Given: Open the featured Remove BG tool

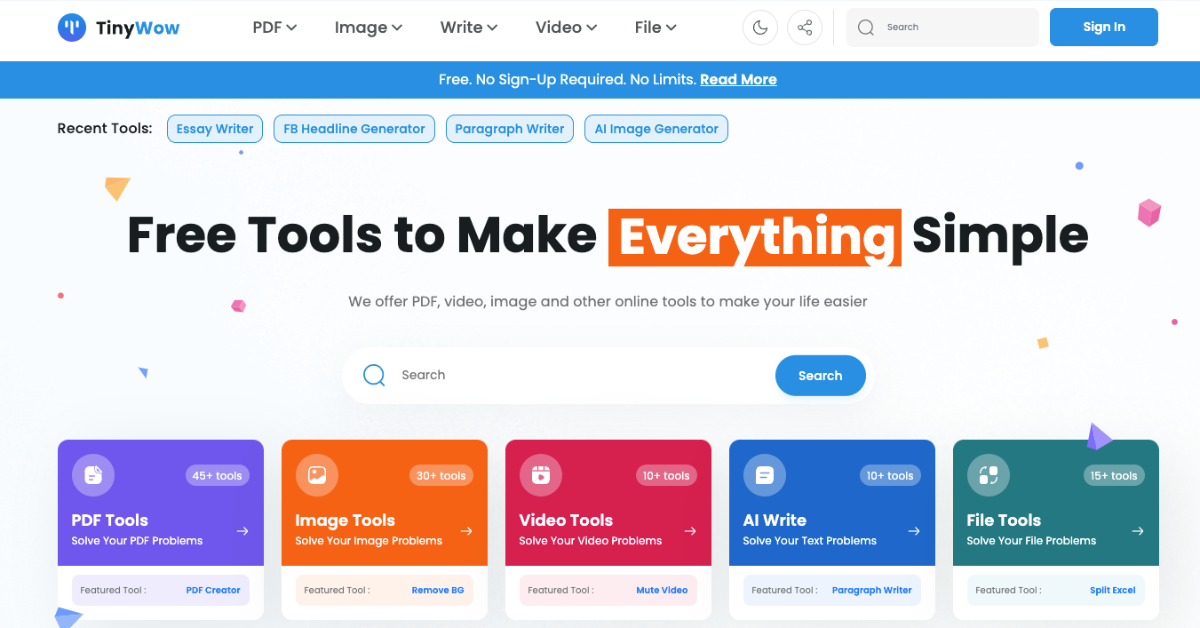Looking at the screenshot, I should tap(438, 590).
